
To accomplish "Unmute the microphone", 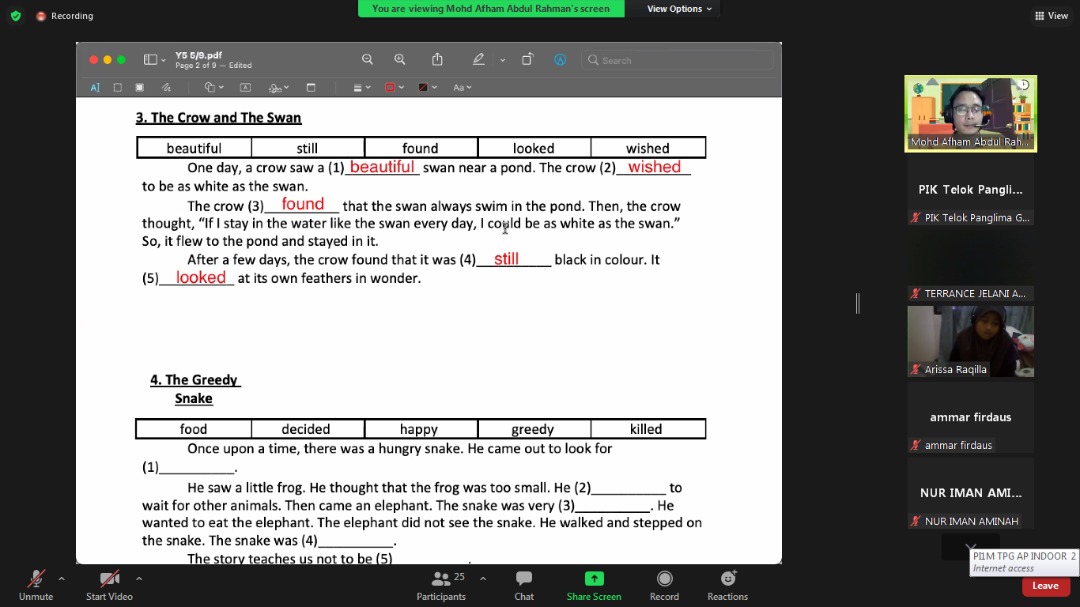I will click(x=36, y=585).
